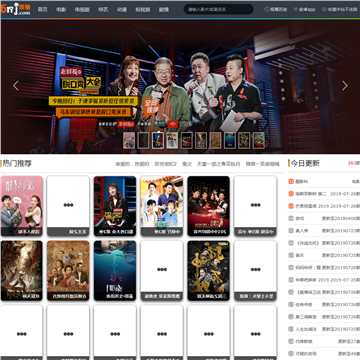This screenshot has width=360, height=360.
Task: Click the site logo in header
Action: coord(15,9)
